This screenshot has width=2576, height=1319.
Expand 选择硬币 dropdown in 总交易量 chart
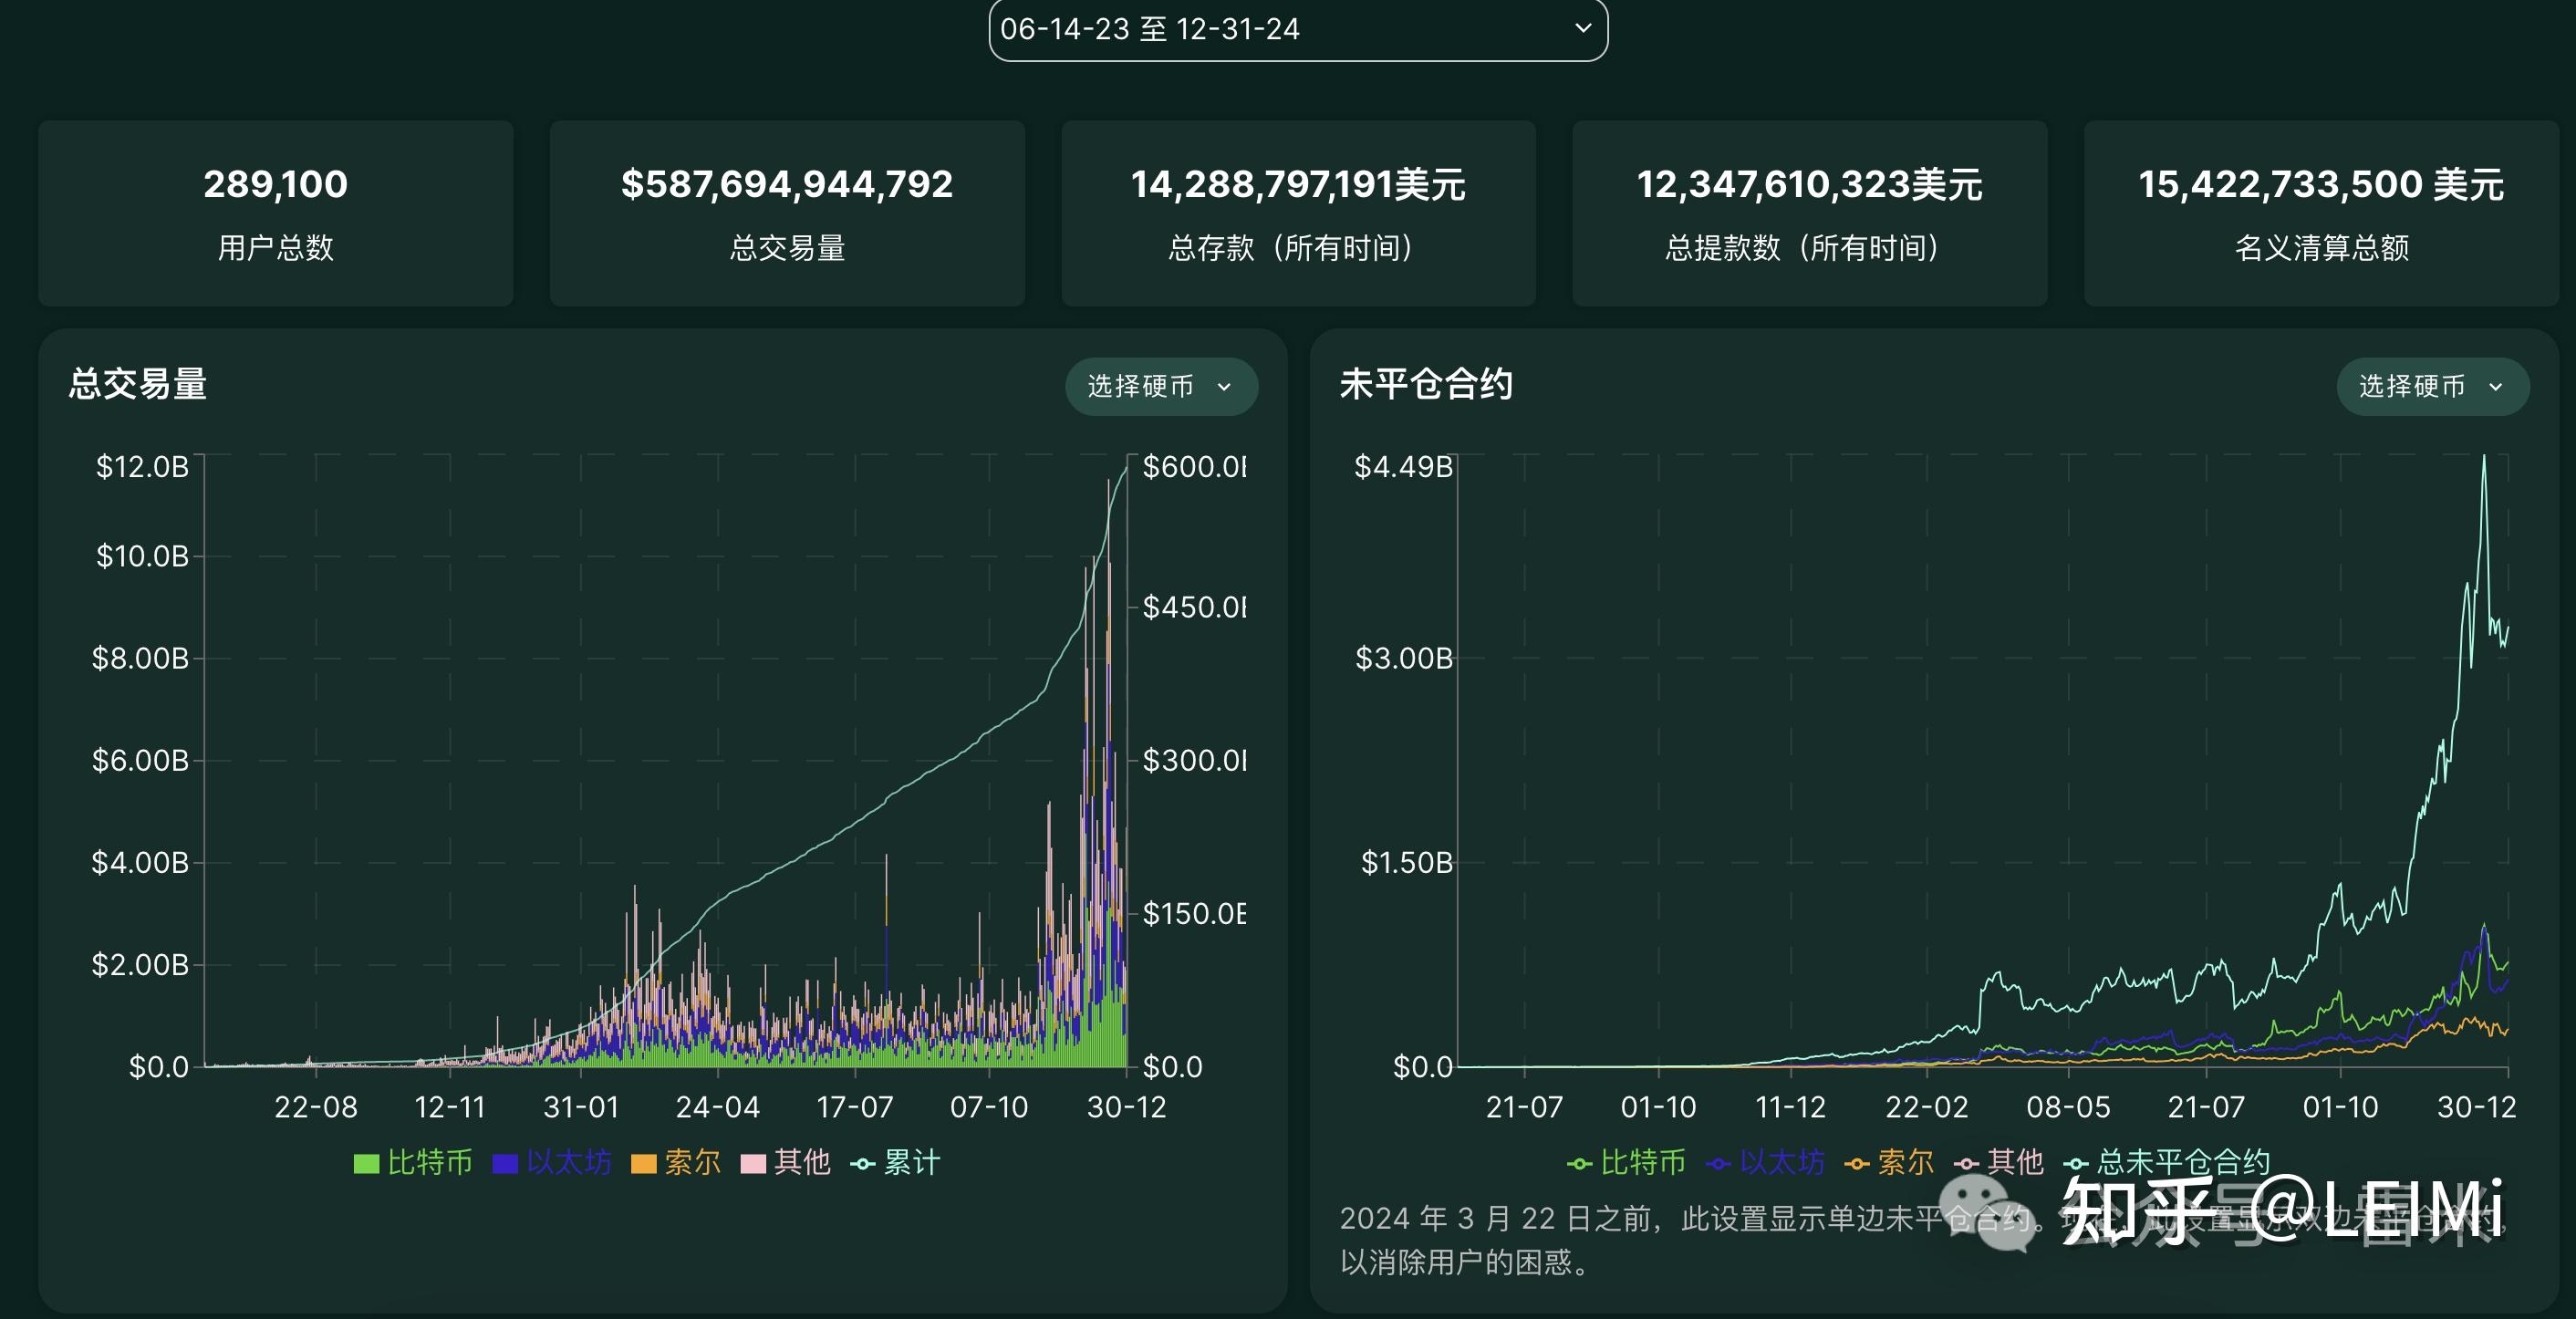[1160, 387]
